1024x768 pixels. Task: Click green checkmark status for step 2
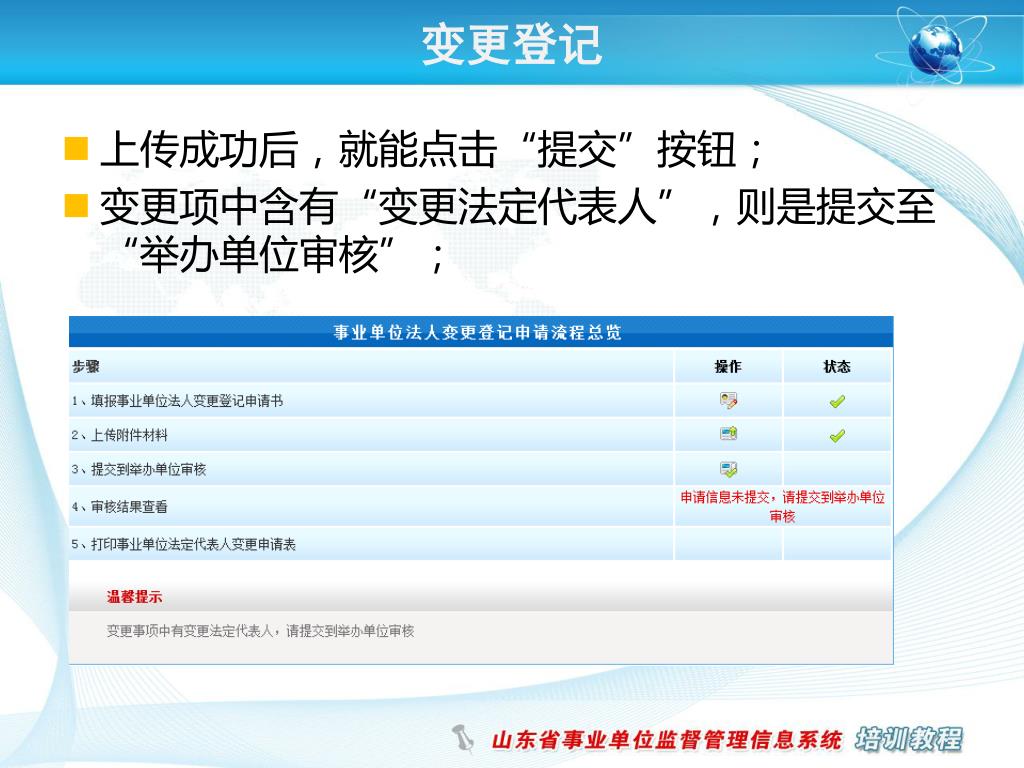click(x=837, y=436)
